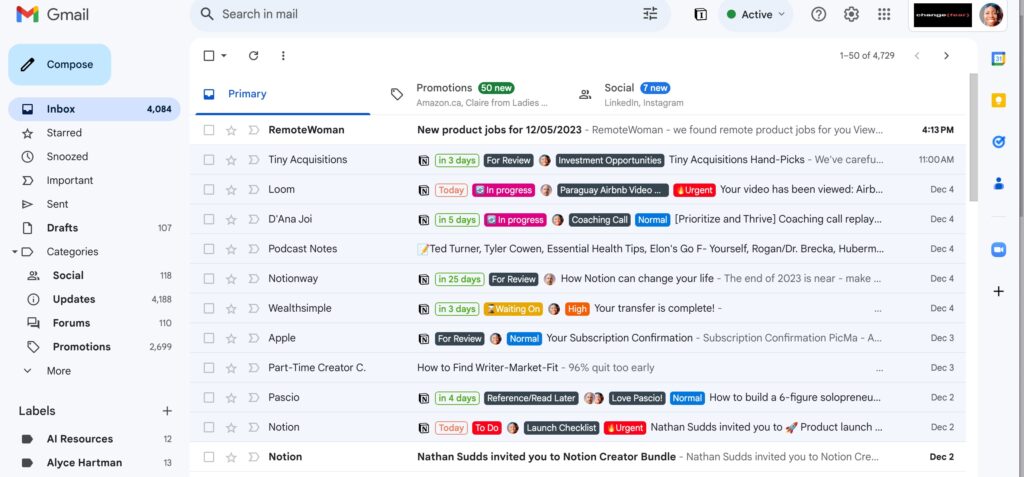Open the Google apps grid icon
Viewport: 1024px width, 477px height.
884,14
